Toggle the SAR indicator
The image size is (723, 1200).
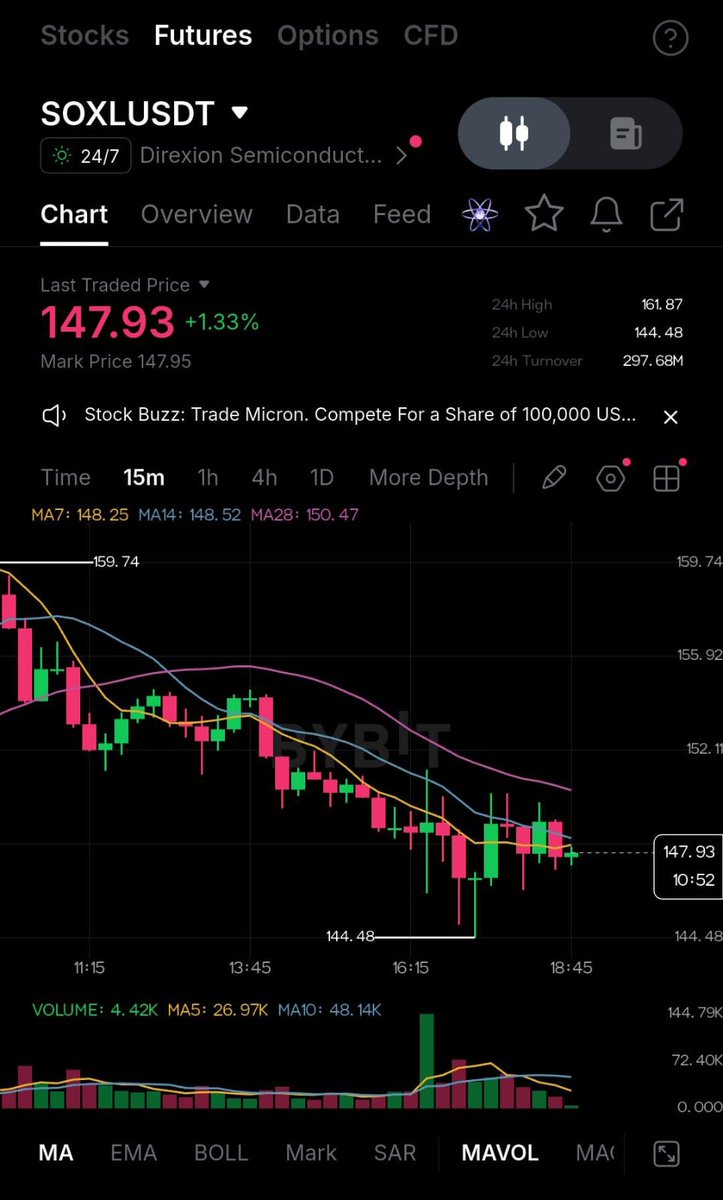(395, 1153)
